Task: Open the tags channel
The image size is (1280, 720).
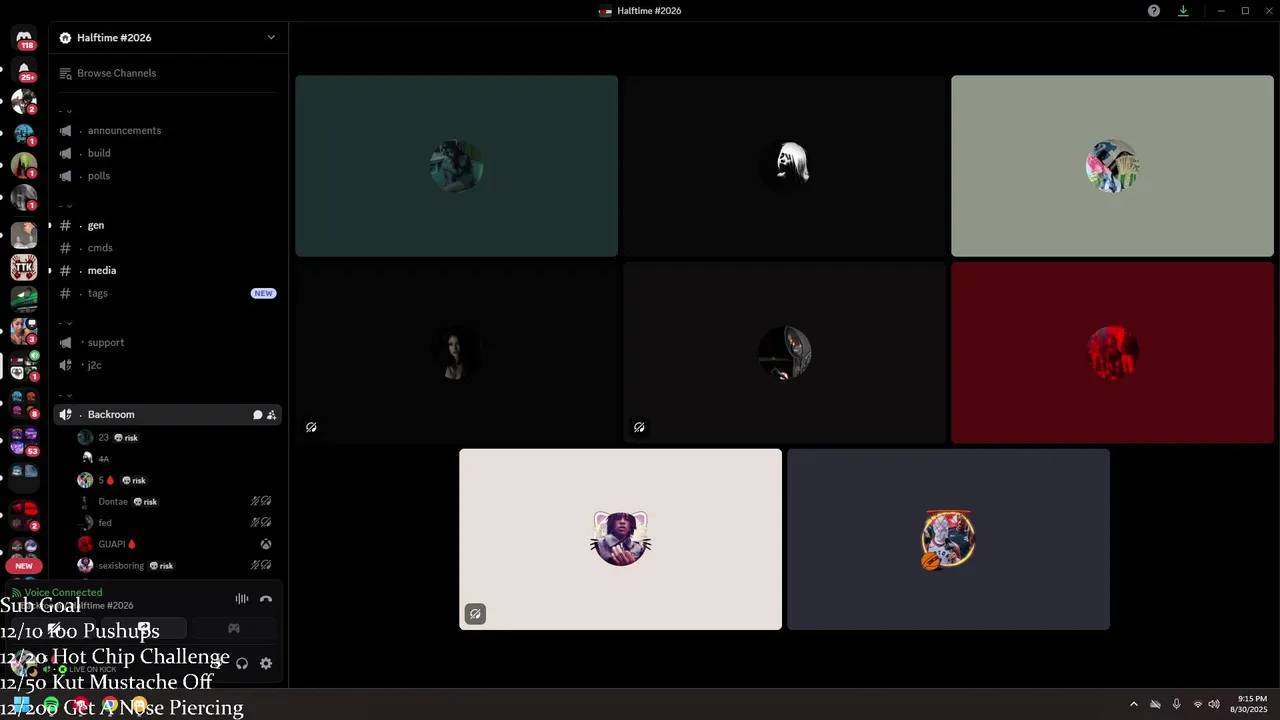Action: [168, 293]
